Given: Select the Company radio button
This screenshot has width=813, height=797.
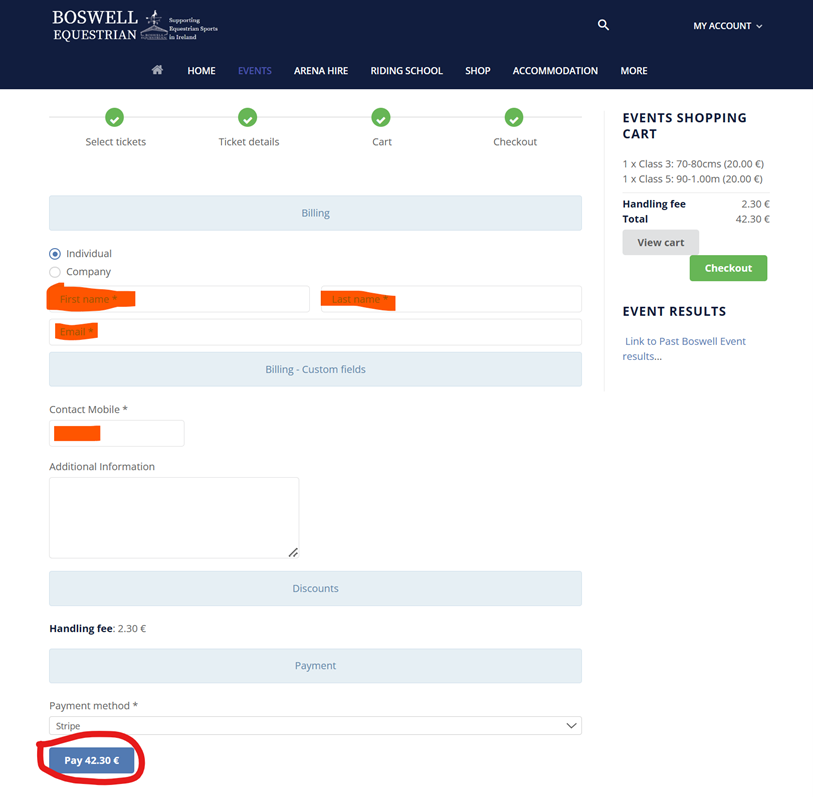Looking at the screenshot, I should click(55, 272).
